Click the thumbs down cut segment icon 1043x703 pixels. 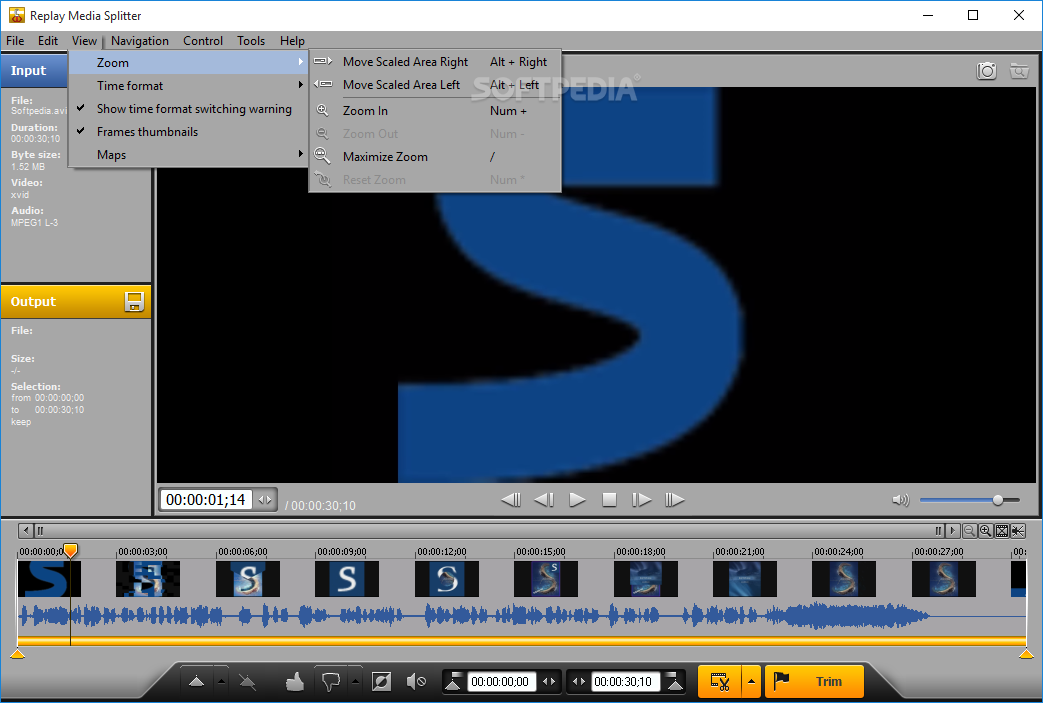pos(331,681)
